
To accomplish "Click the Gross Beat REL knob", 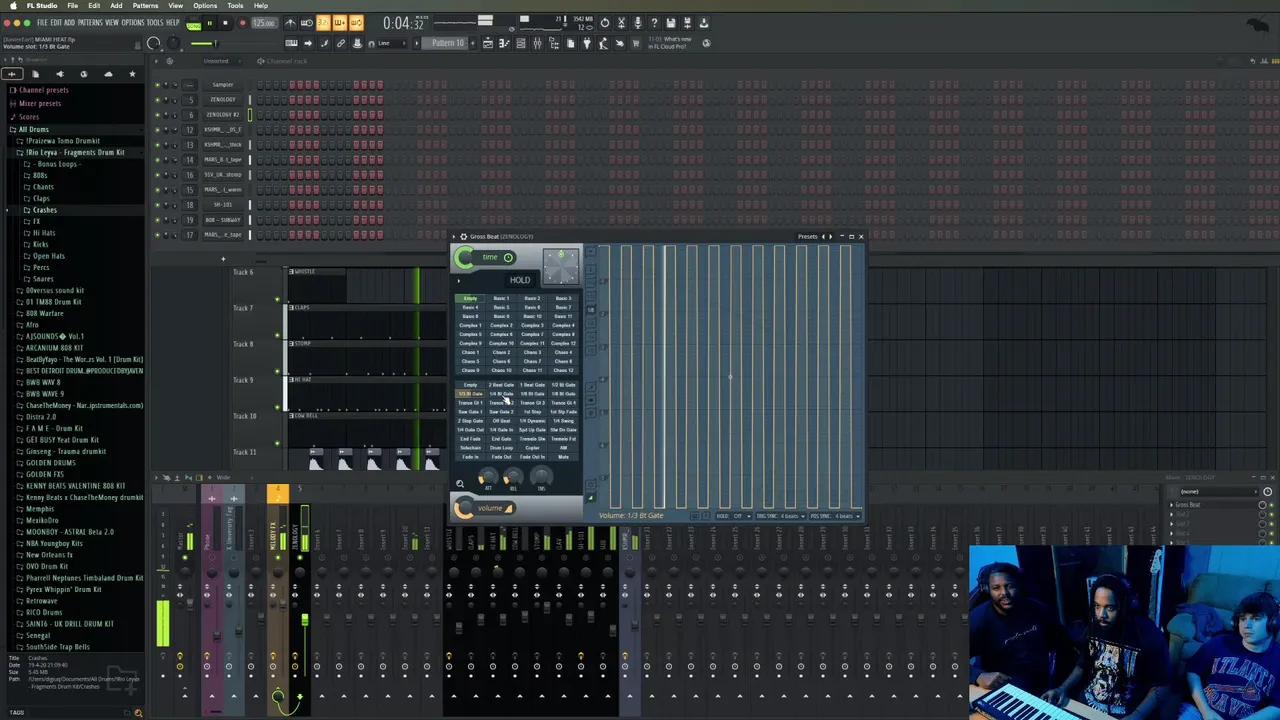I will click(x=513, y=476).
